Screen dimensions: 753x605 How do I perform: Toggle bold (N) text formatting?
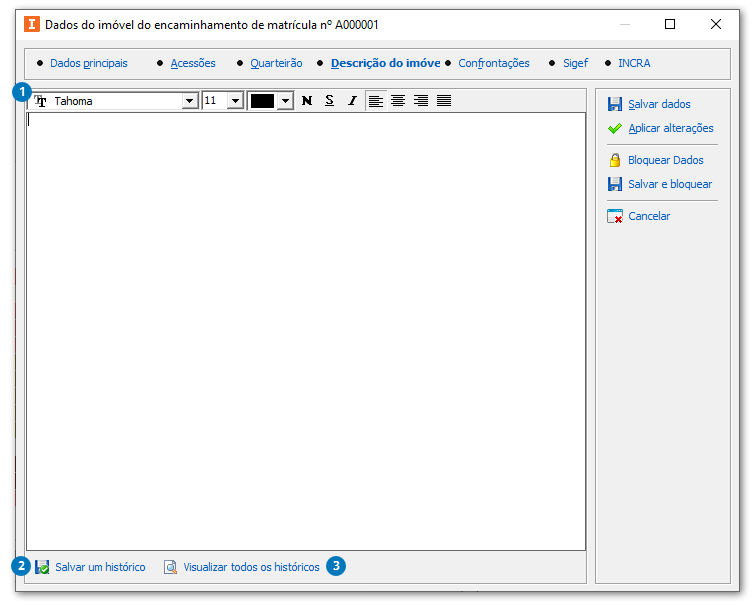click(x=307, y=101)
